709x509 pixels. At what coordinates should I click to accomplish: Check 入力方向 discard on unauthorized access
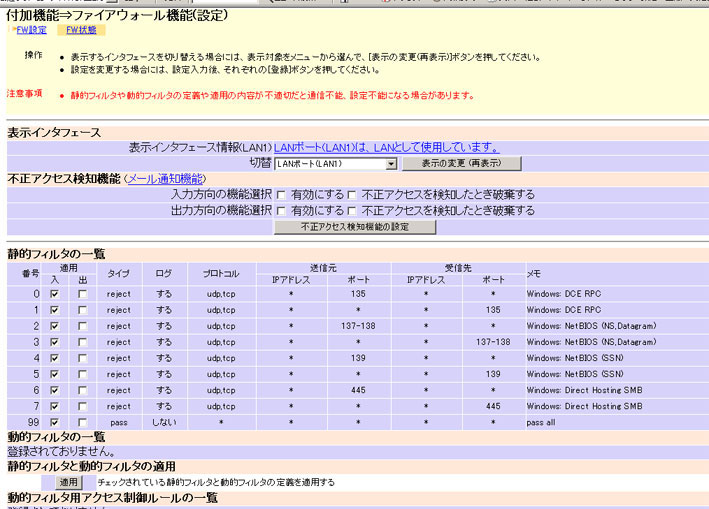[353, 195]
